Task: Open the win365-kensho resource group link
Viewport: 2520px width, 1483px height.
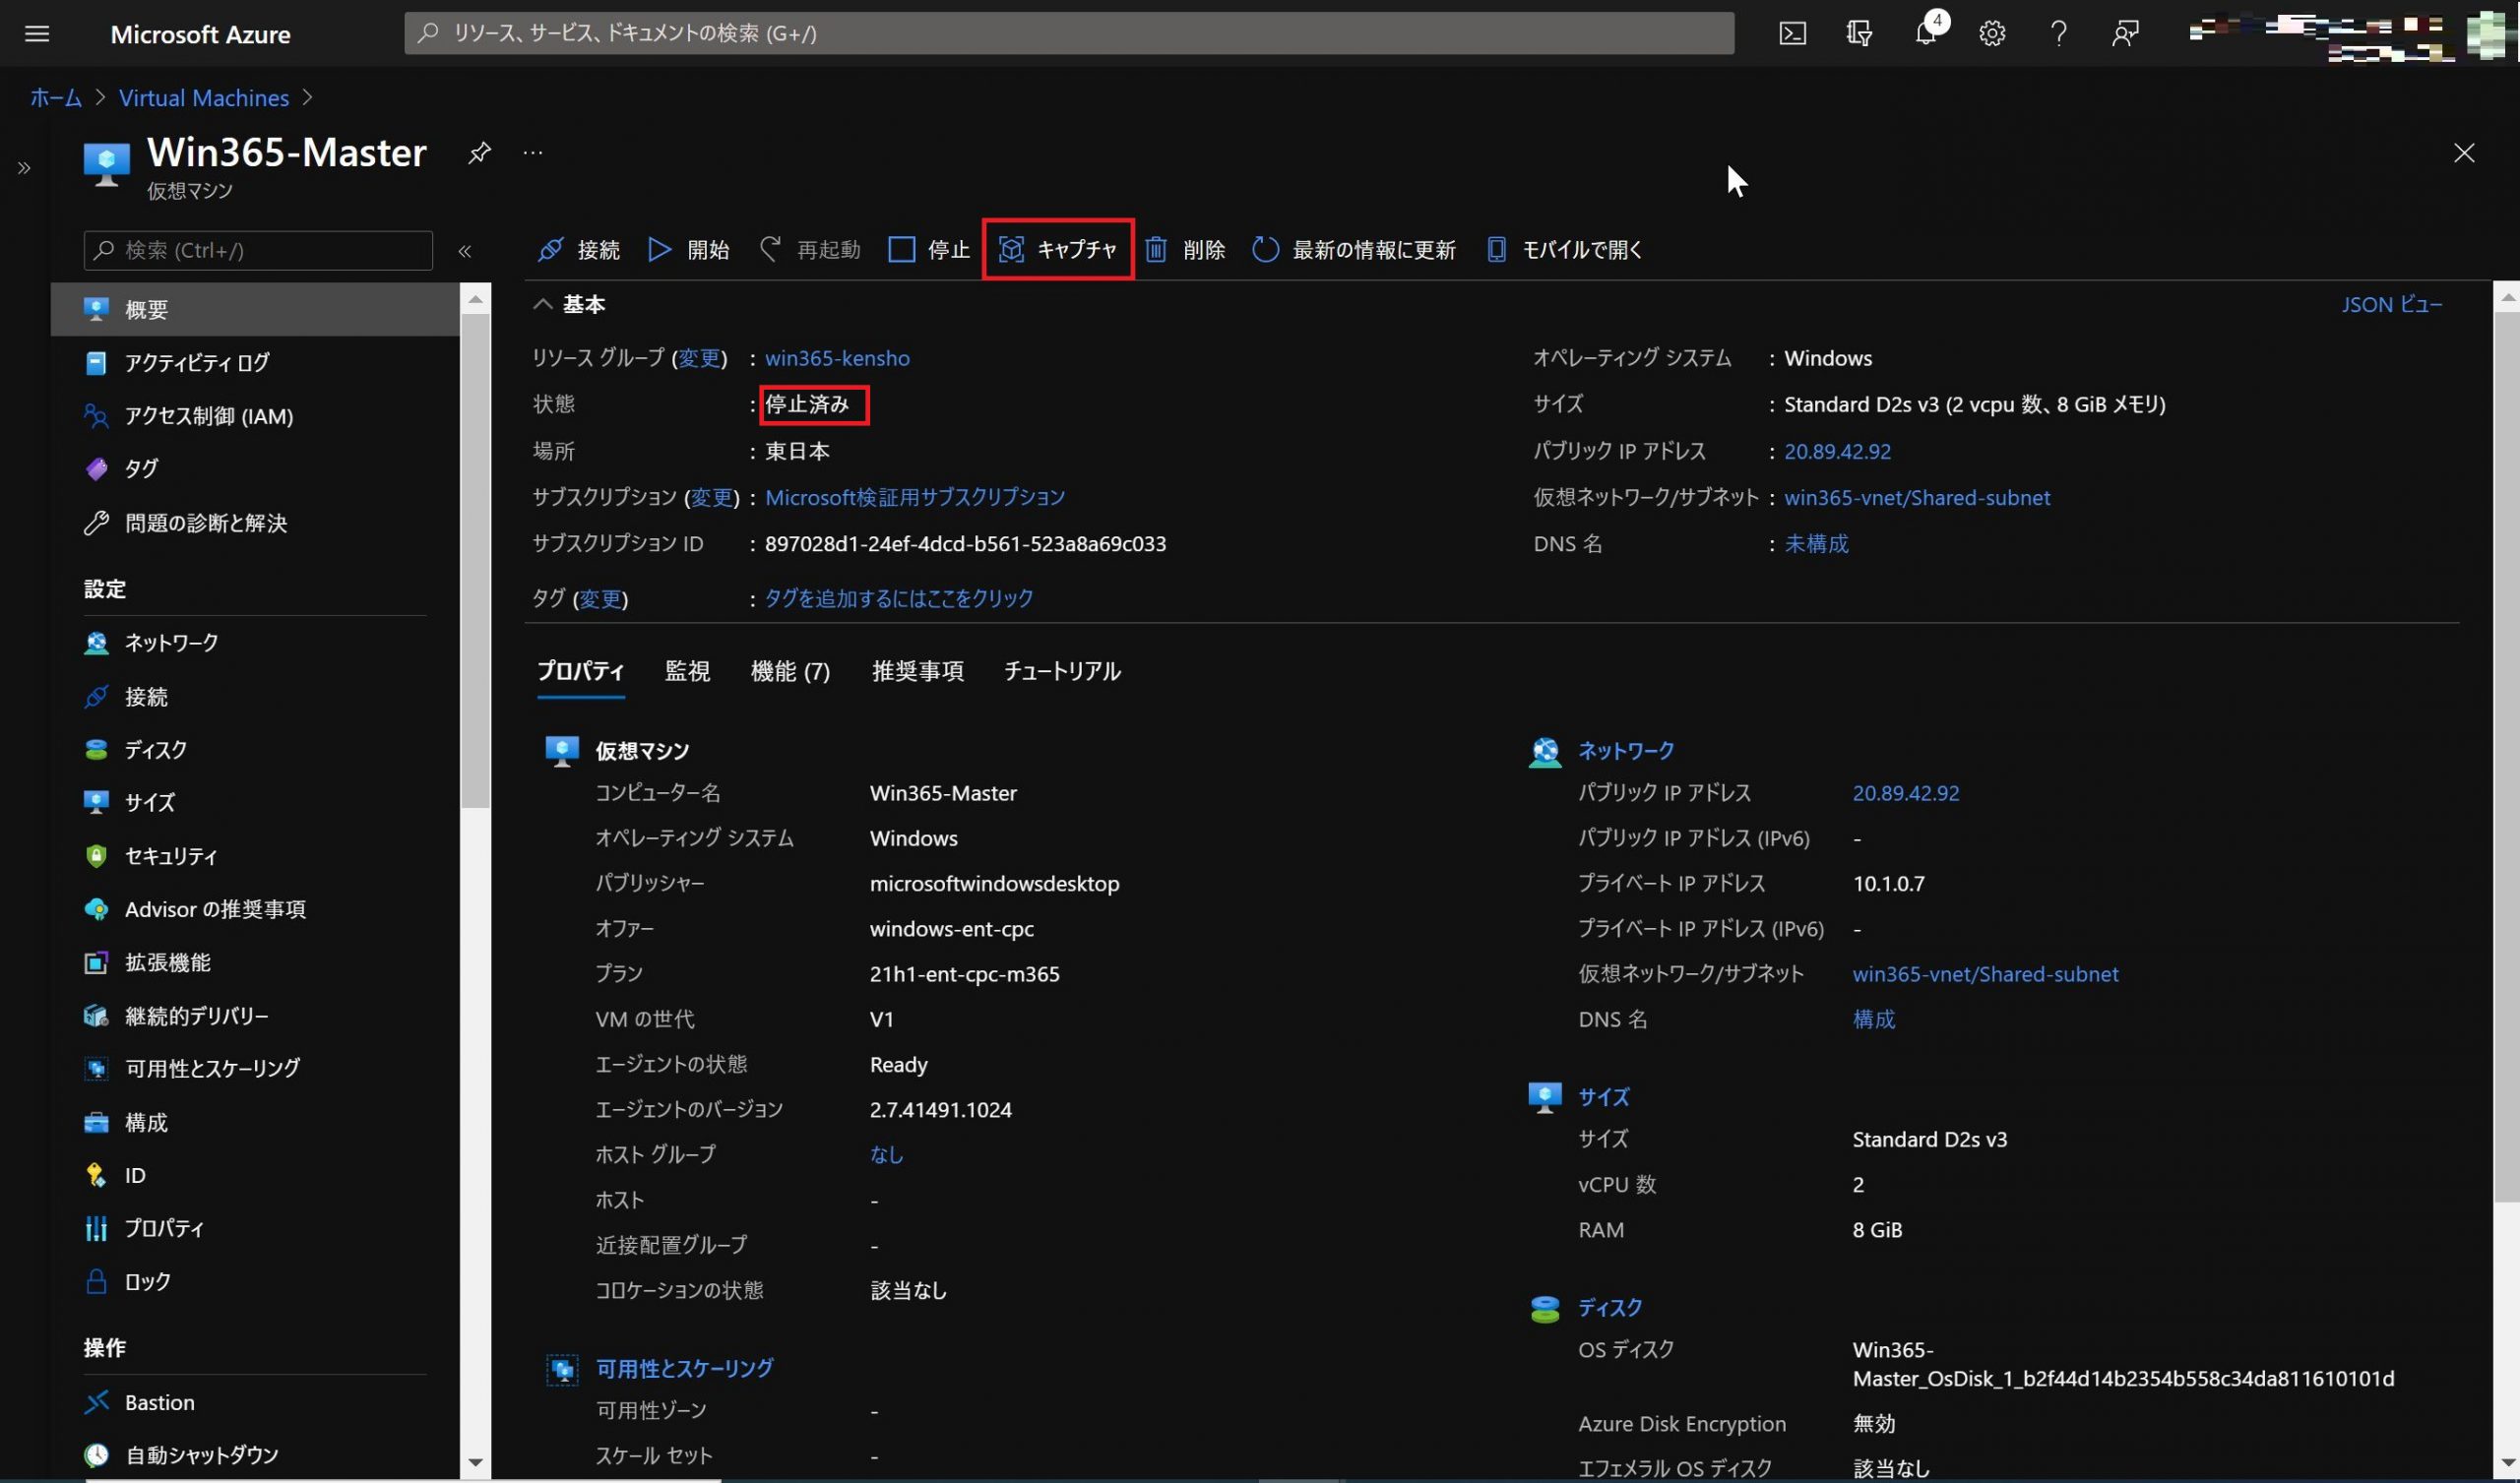Action: (x=837, y=358)
